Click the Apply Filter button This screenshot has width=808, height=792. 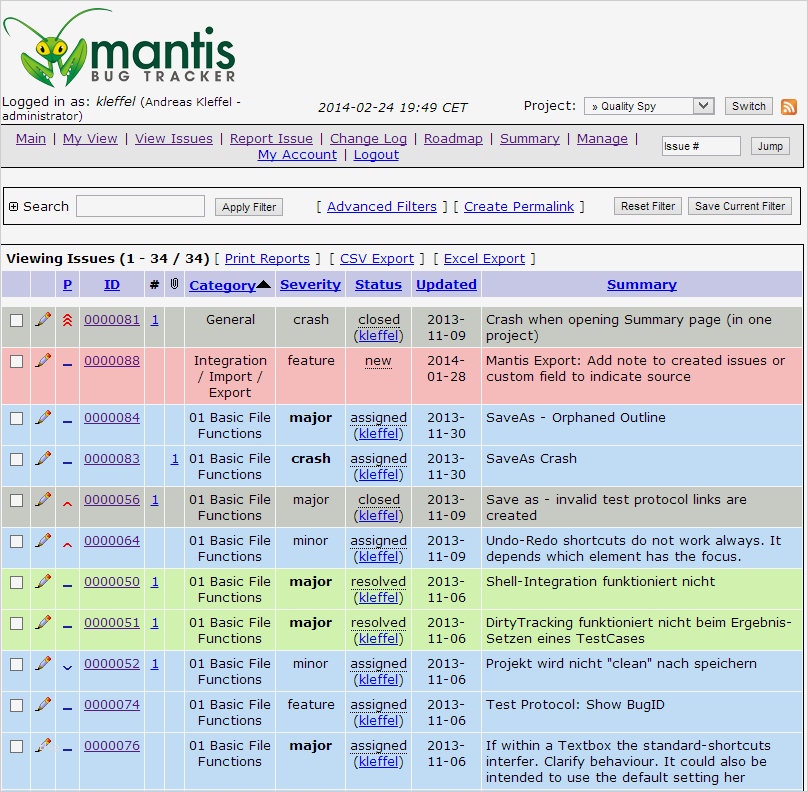249,207
